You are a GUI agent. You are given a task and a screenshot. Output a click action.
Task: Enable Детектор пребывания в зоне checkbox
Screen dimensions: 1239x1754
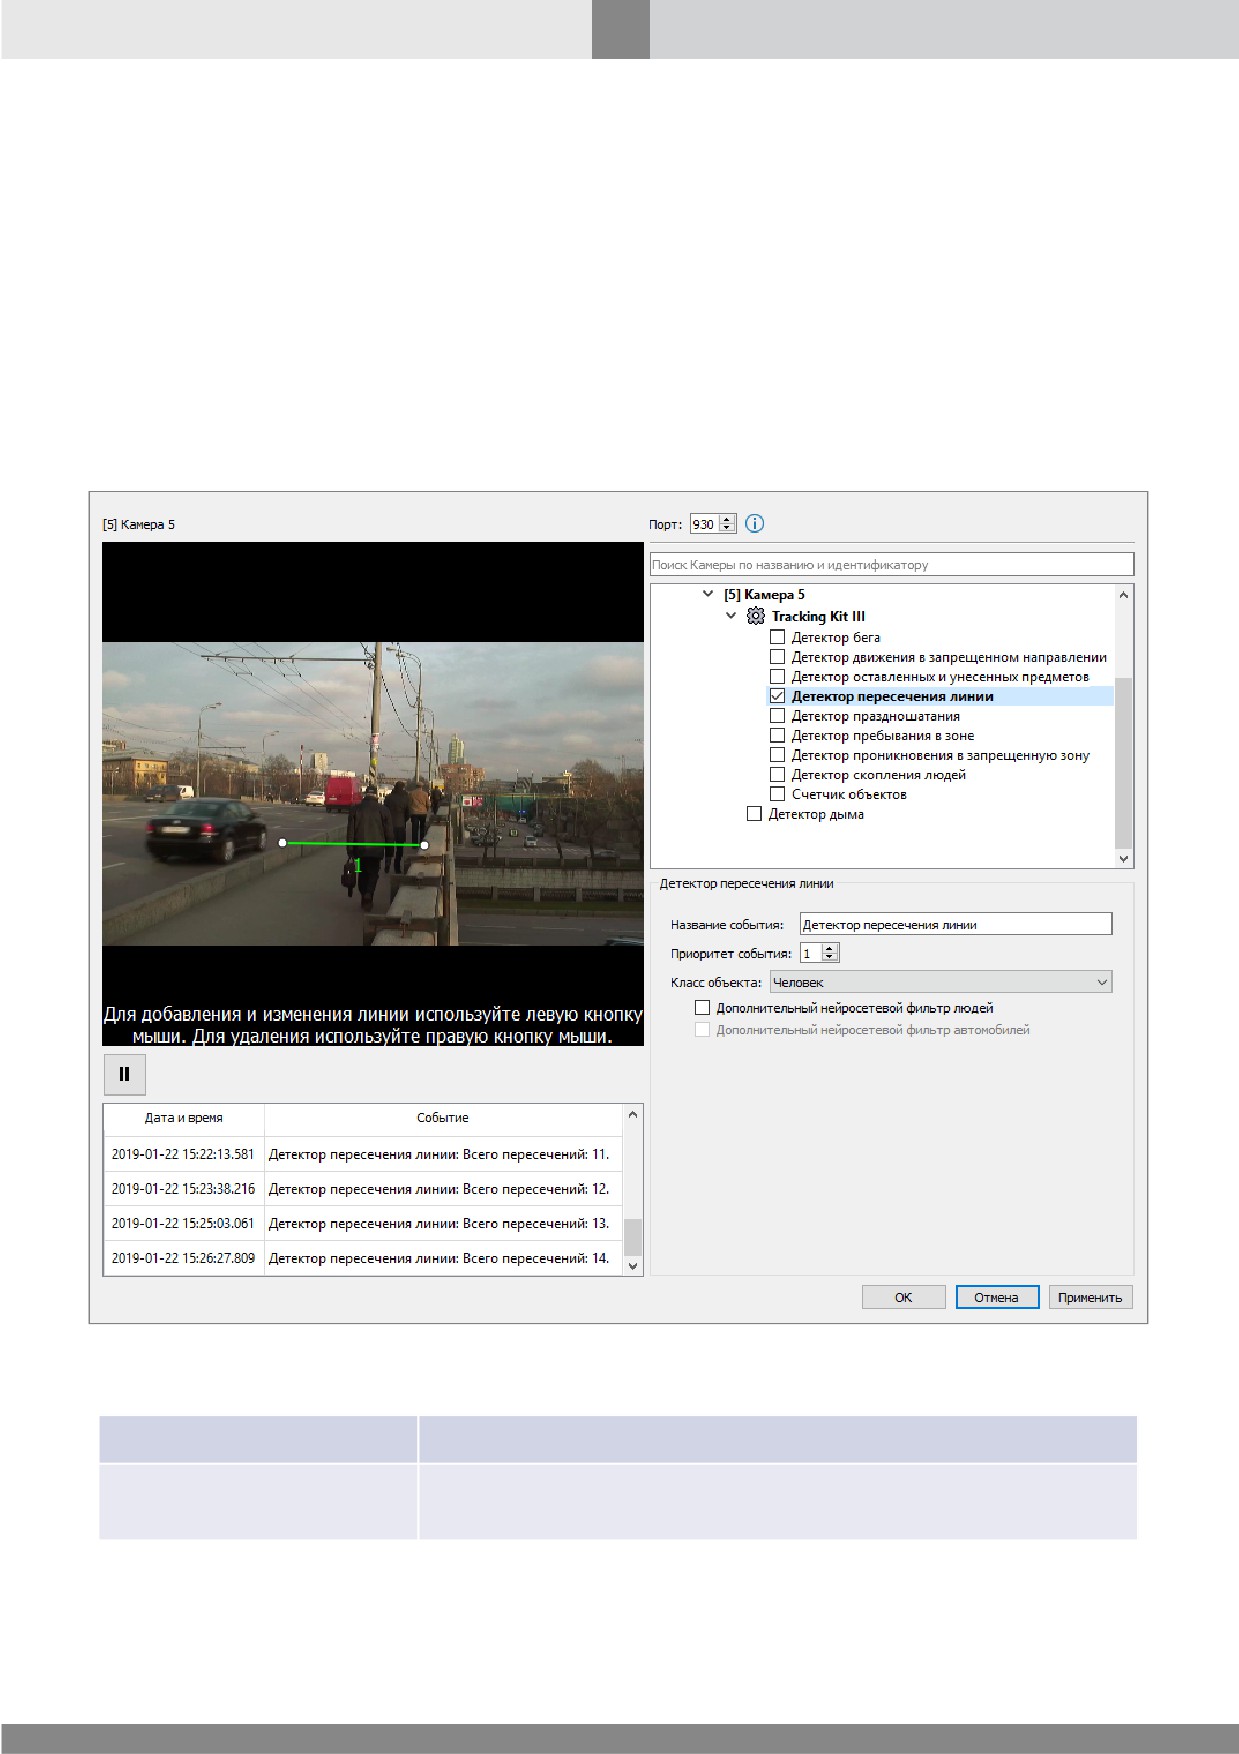tap(777, 735)
